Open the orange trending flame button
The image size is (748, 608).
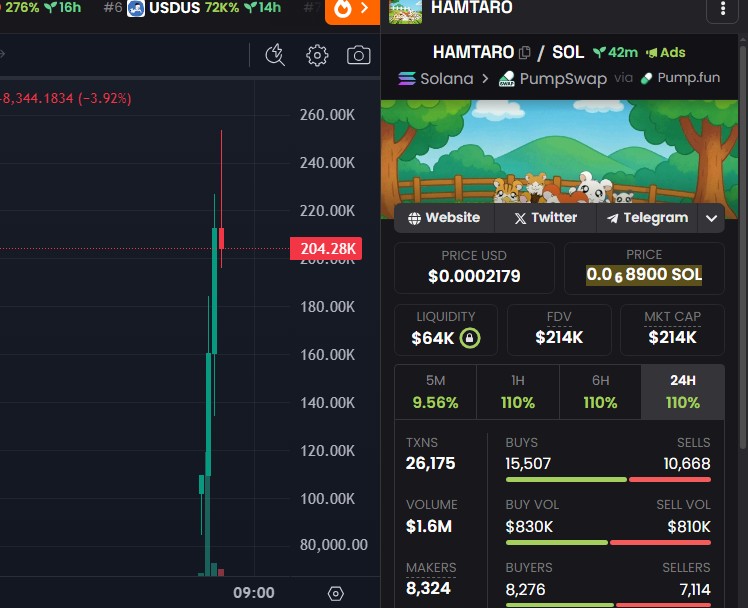(352, 10)
